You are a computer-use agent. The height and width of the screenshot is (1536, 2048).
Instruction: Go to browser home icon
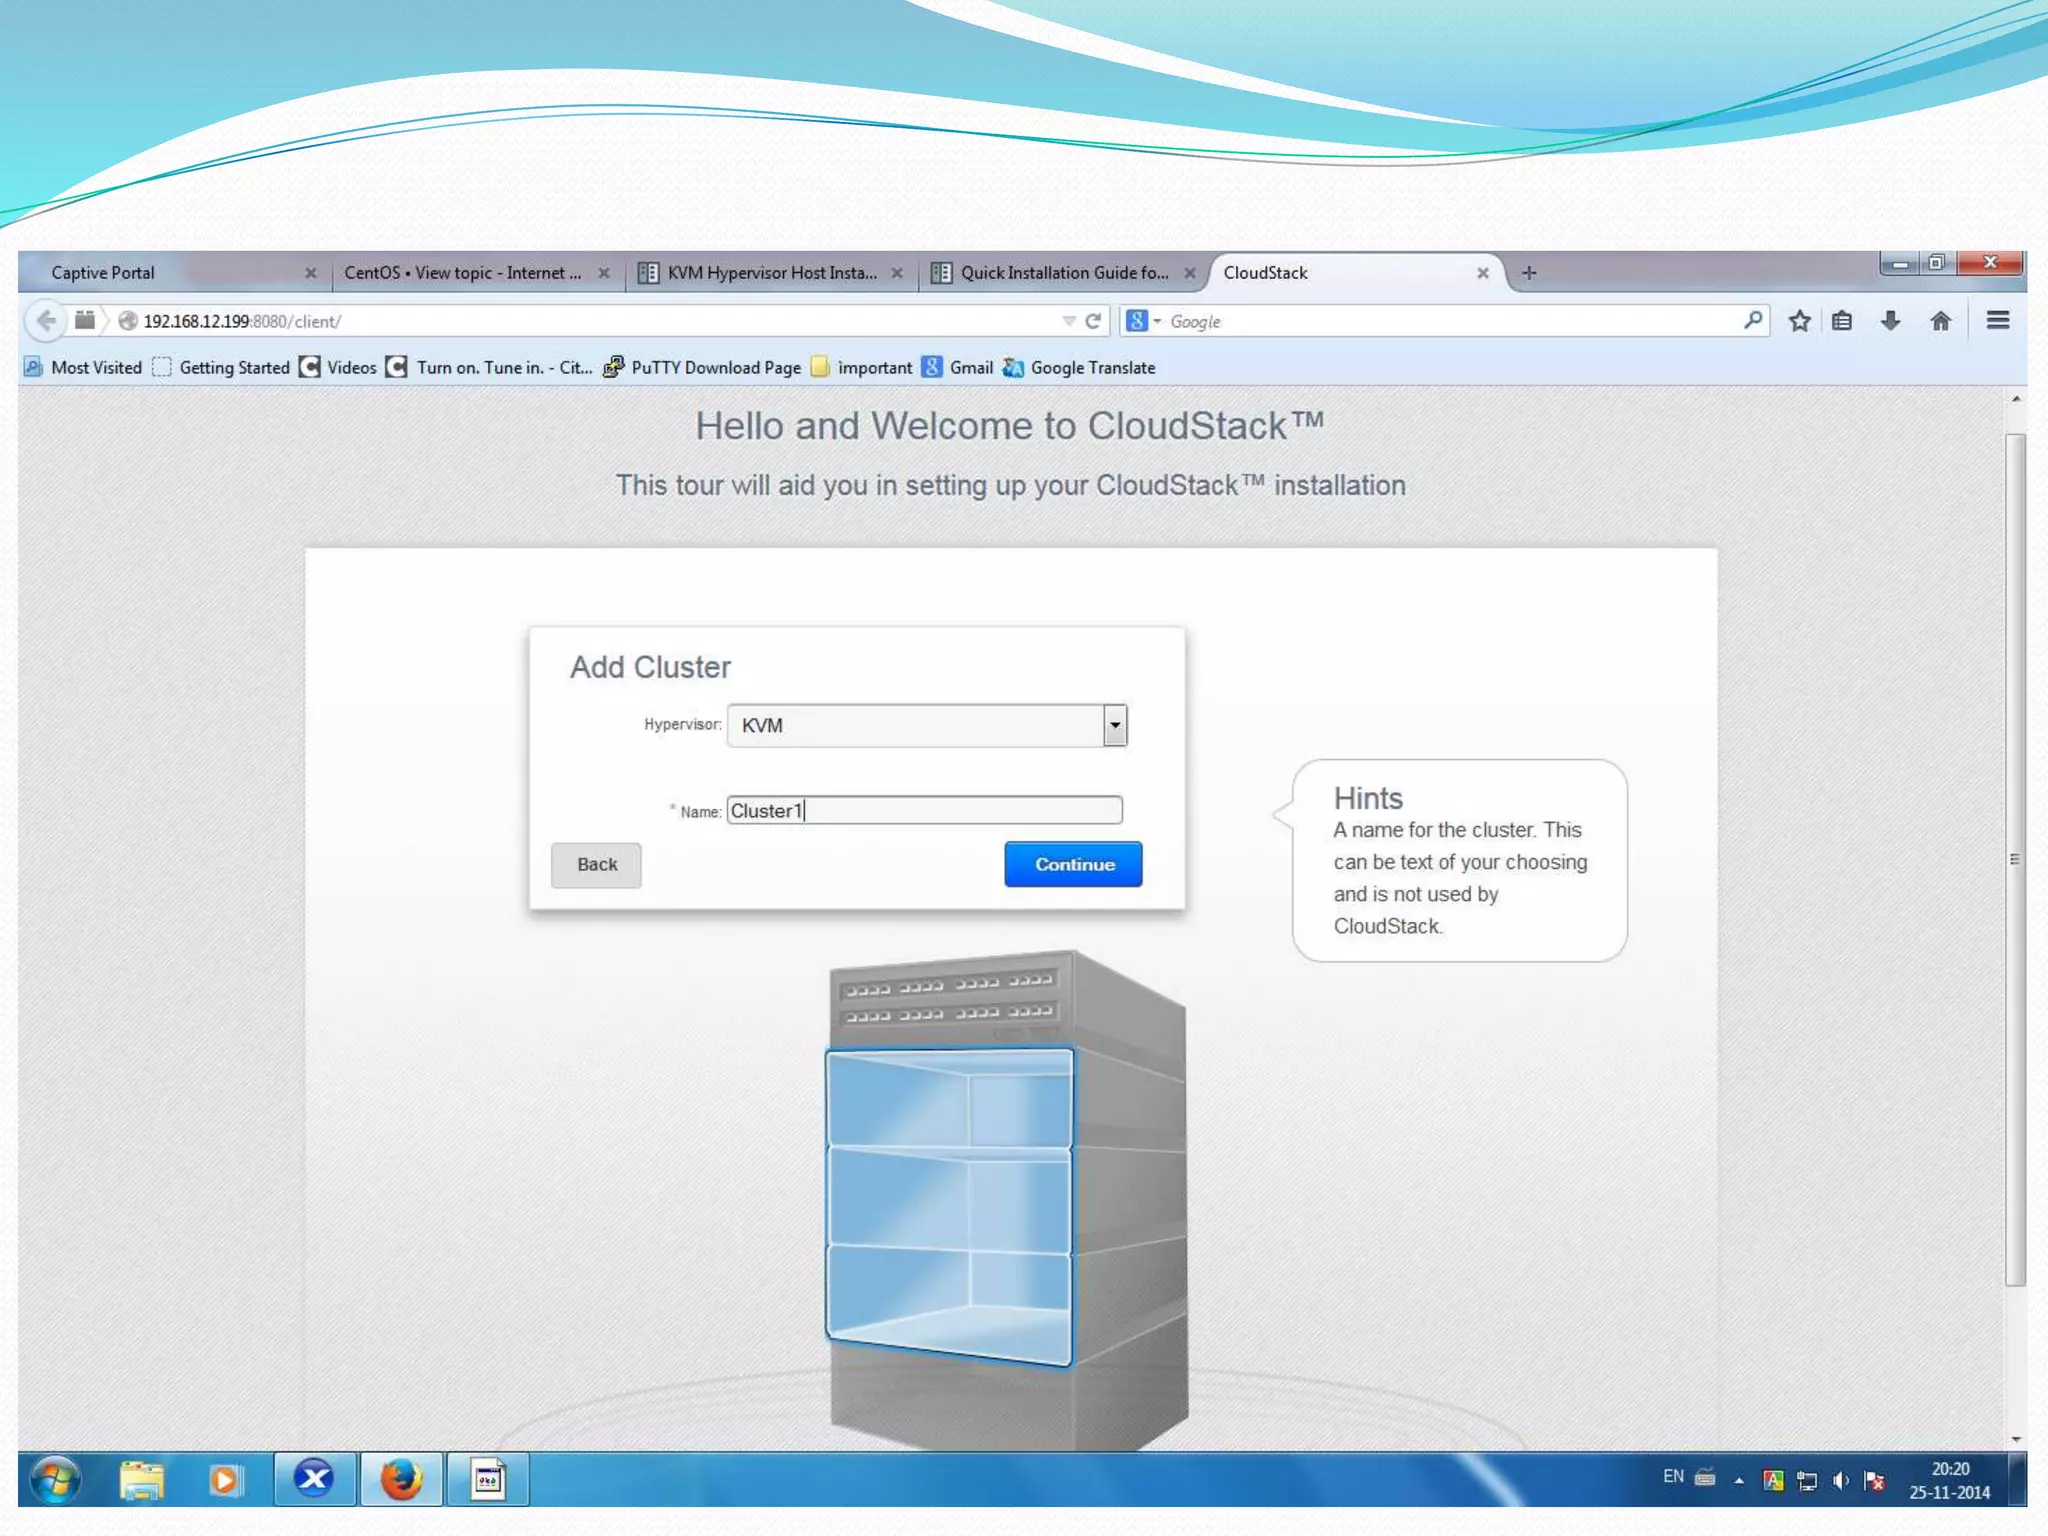coord(1940,321)
